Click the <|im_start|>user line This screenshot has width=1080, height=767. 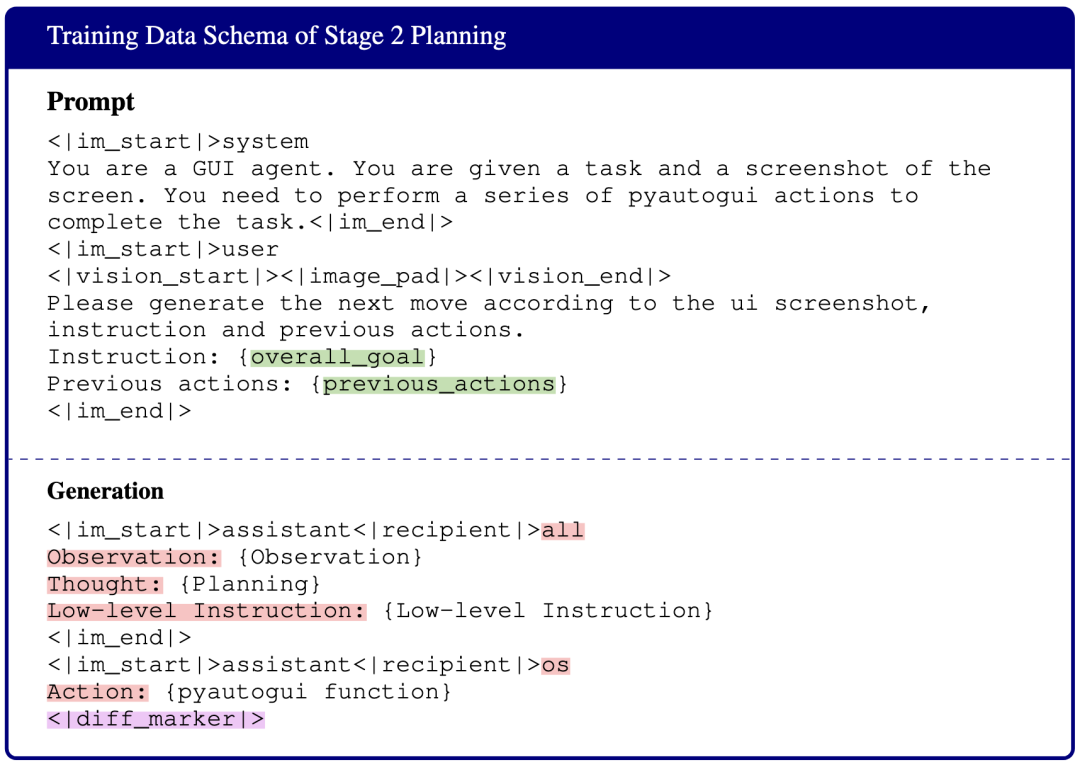(163, 250)
